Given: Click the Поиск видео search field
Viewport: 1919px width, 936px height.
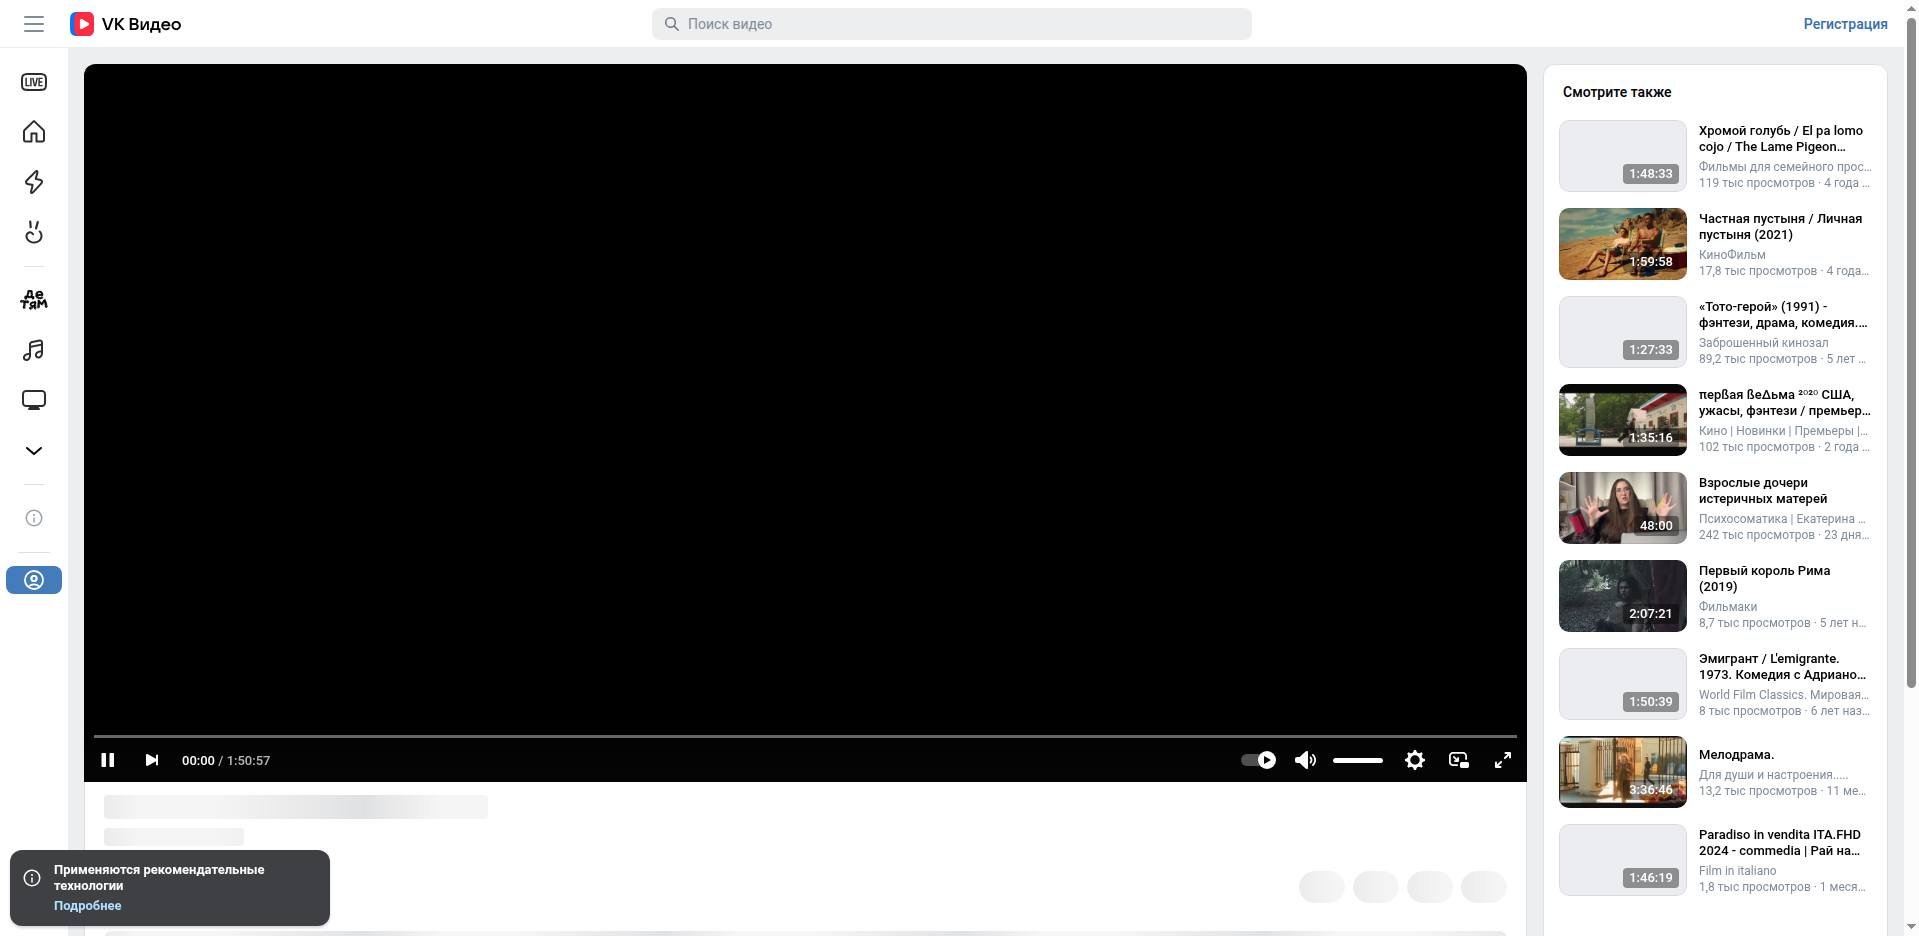Looking at the screenshot, I should coord(952,24).
